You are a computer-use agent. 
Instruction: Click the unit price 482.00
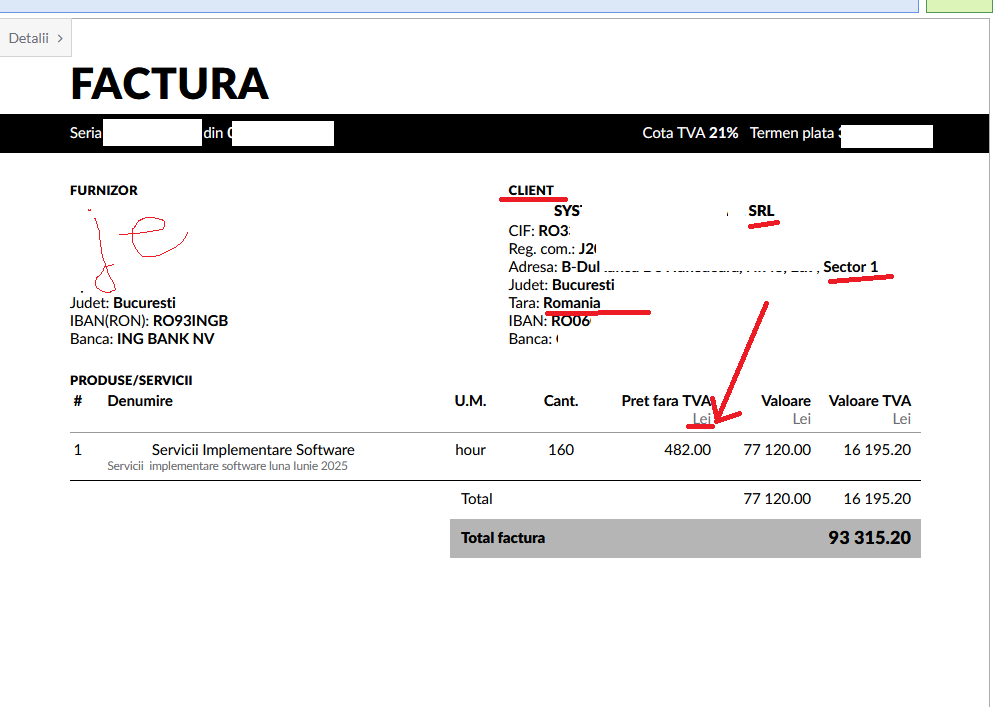(687, 450)
